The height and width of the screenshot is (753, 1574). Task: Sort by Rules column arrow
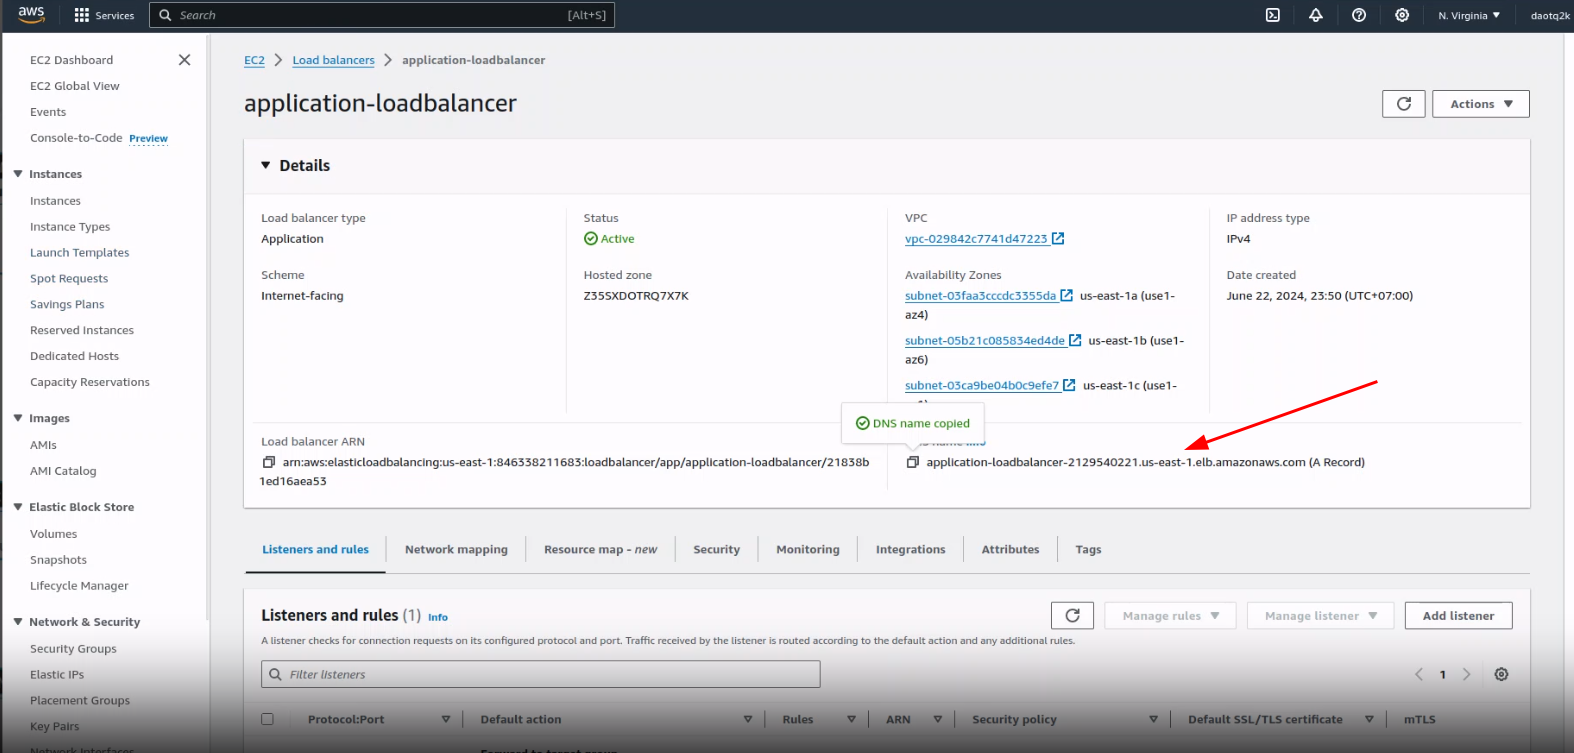851,720
